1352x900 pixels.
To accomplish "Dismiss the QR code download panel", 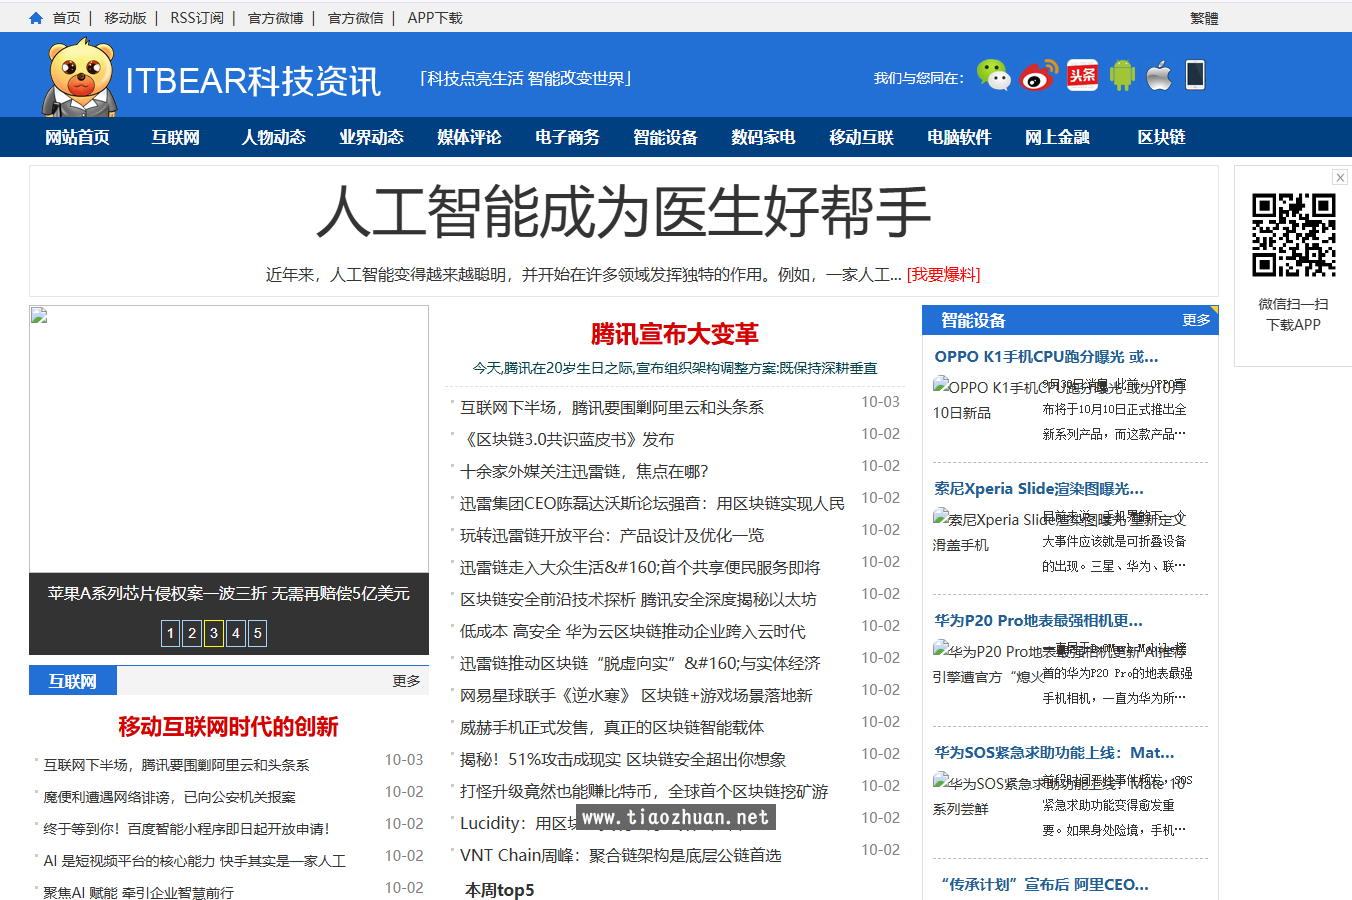I will (x=1340, y=177).
